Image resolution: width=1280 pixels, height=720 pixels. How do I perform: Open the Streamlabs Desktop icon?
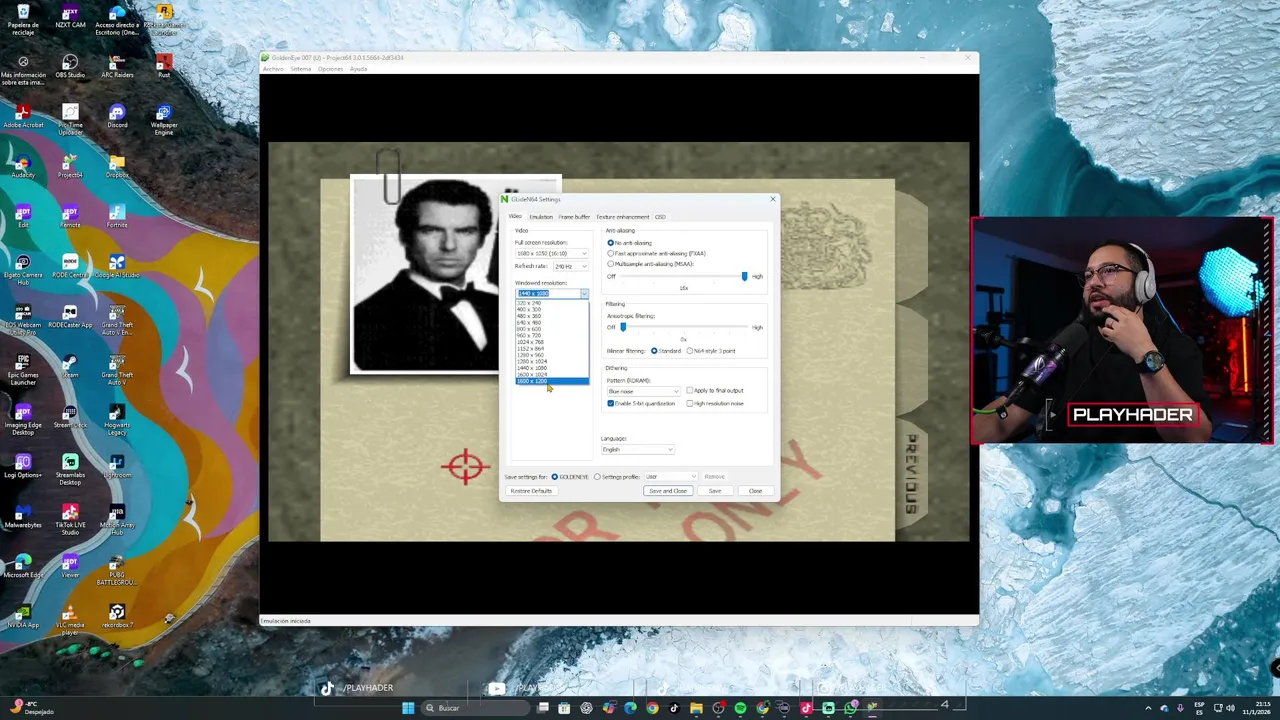pos(70,470)
